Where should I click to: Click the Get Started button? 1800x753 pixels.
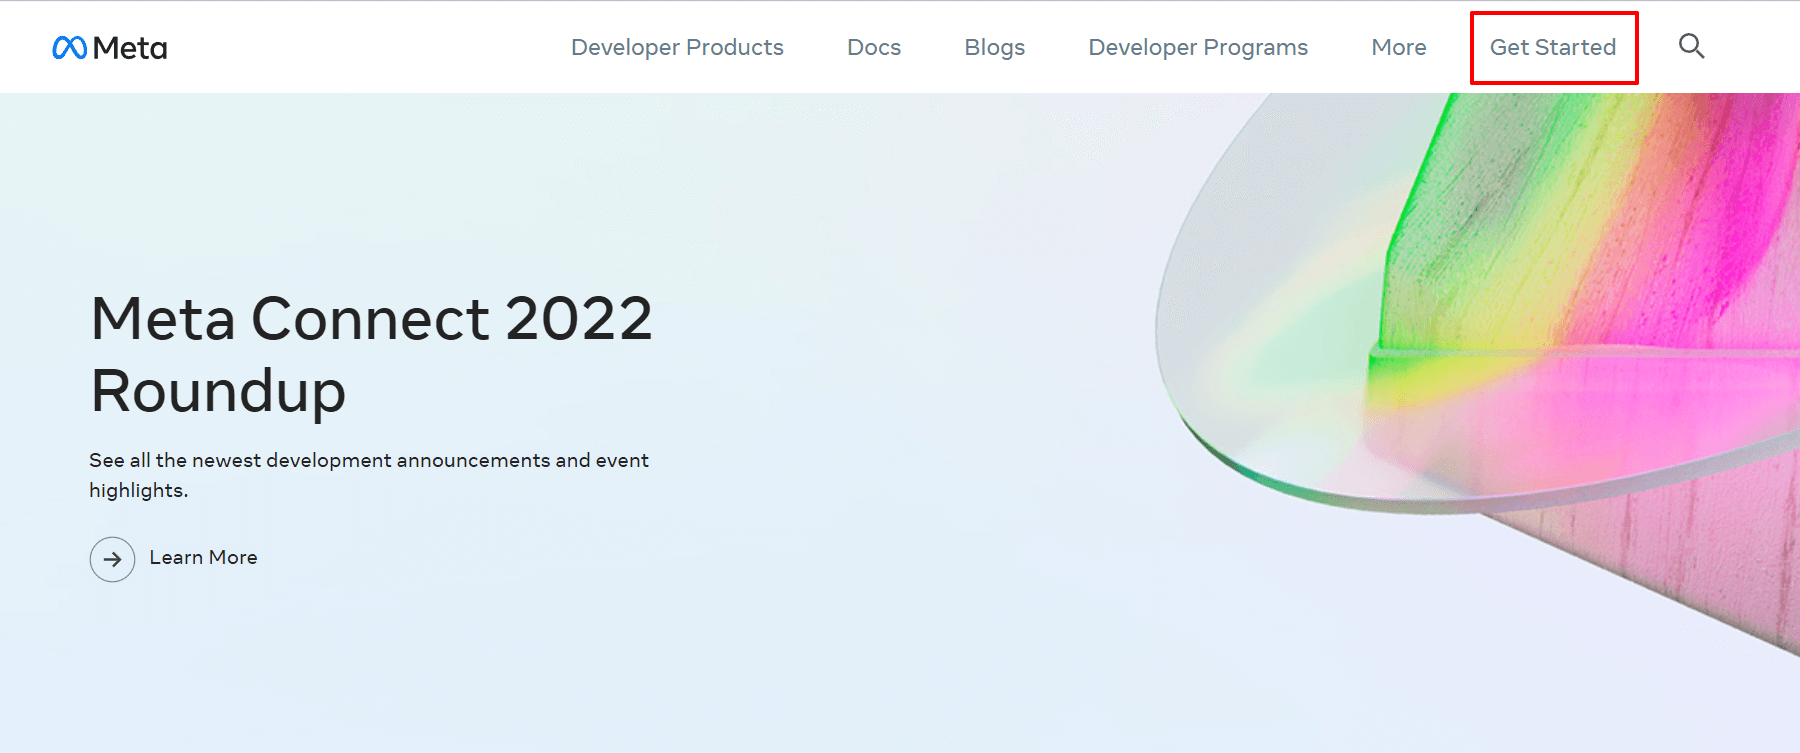(x=1553, y=47)
